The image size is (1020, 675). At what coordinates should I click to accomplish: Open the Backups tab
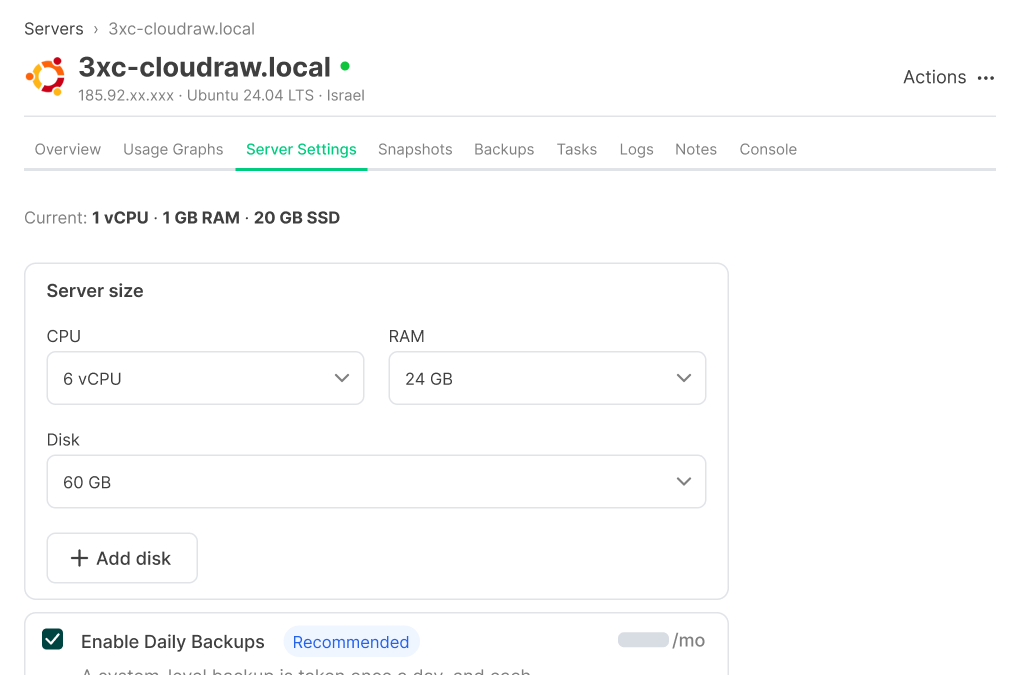point(504,150)
